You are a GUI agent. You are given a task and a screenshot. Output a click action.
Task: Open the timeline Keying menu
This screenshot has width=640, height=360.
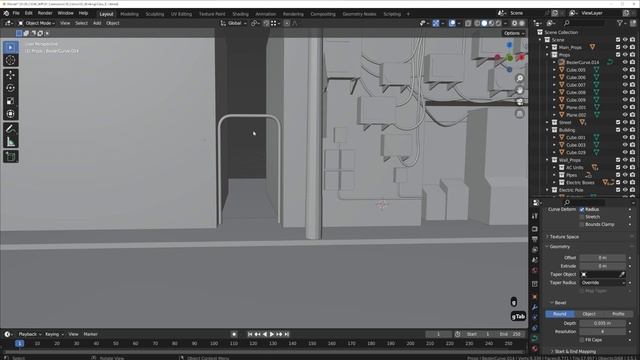(54, 334)
